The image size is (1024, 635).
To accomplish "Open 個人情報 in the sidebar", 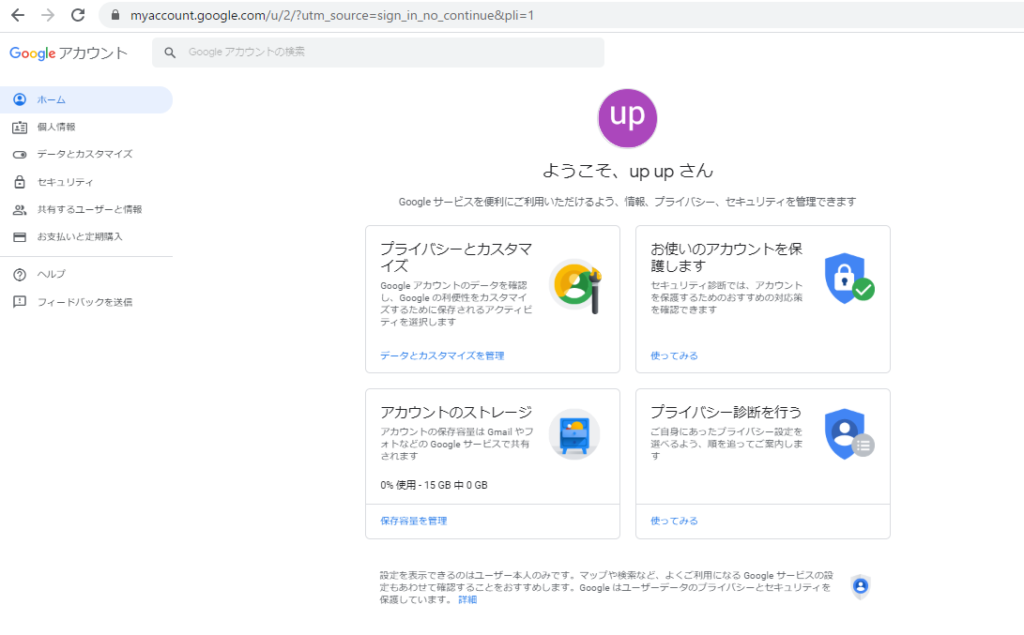I will tap(86, 127).
